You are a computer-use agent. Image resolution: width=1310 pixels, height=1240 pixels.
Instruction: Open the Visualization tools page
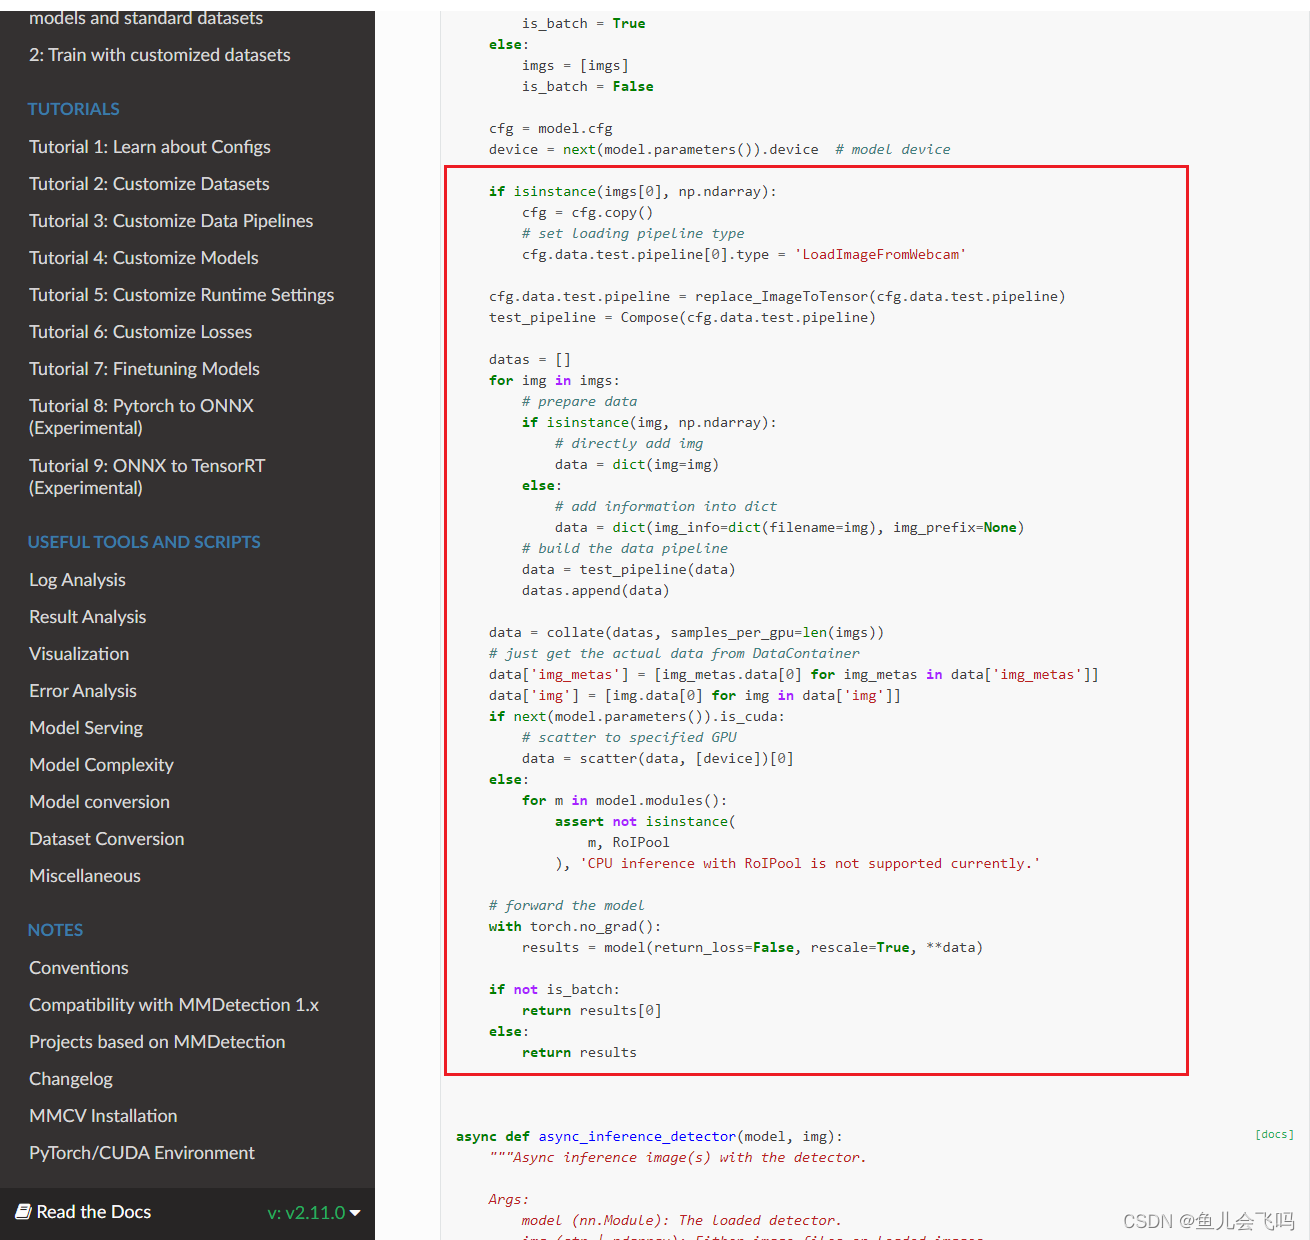point(78,653)
